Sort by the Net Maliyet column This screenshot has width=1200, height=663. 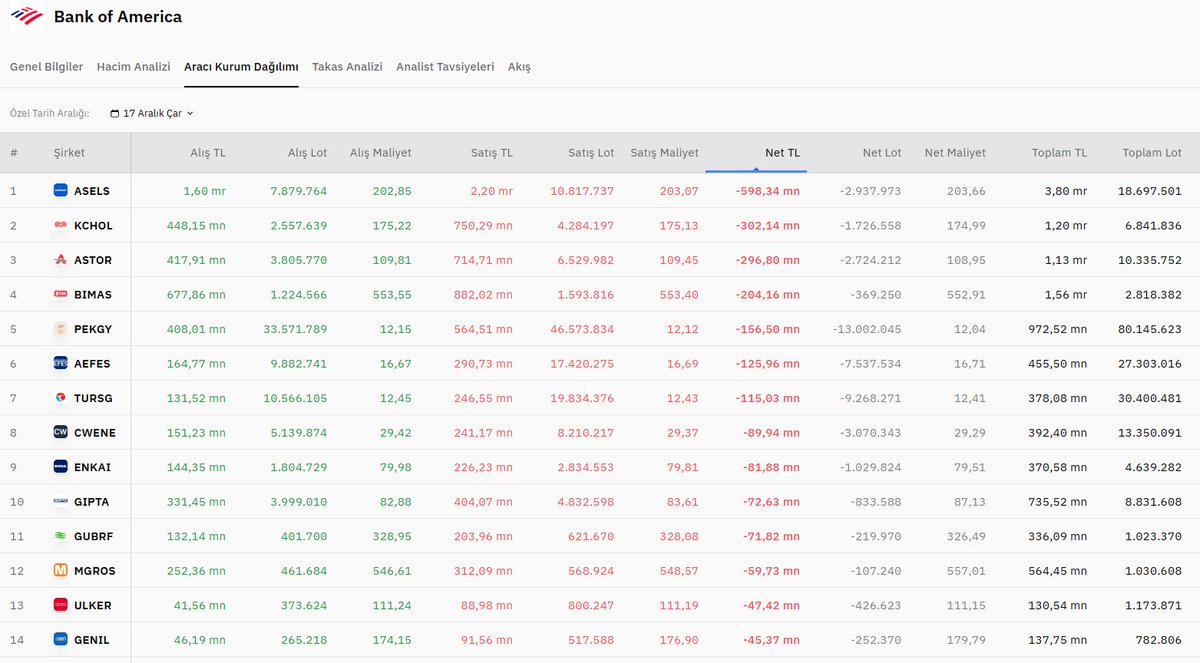pyautogui.click(x=955, y=153)
